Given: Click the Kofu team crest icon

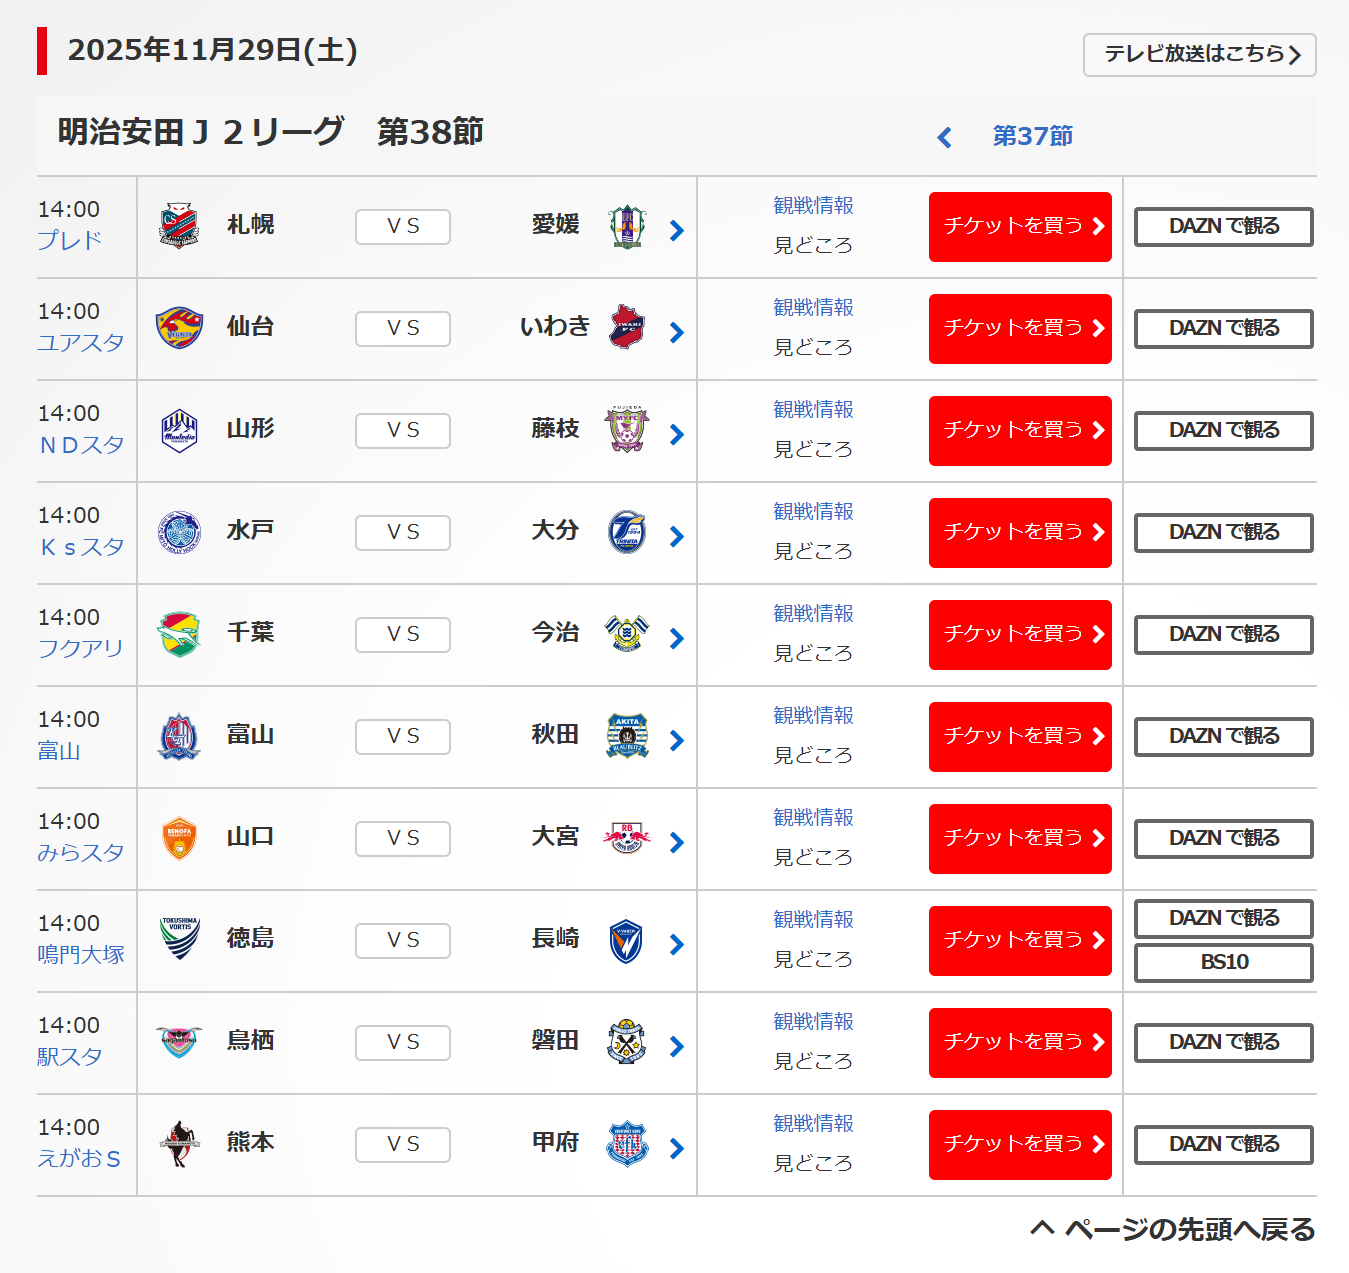Looking at the screenshot, I should 627,1144.
